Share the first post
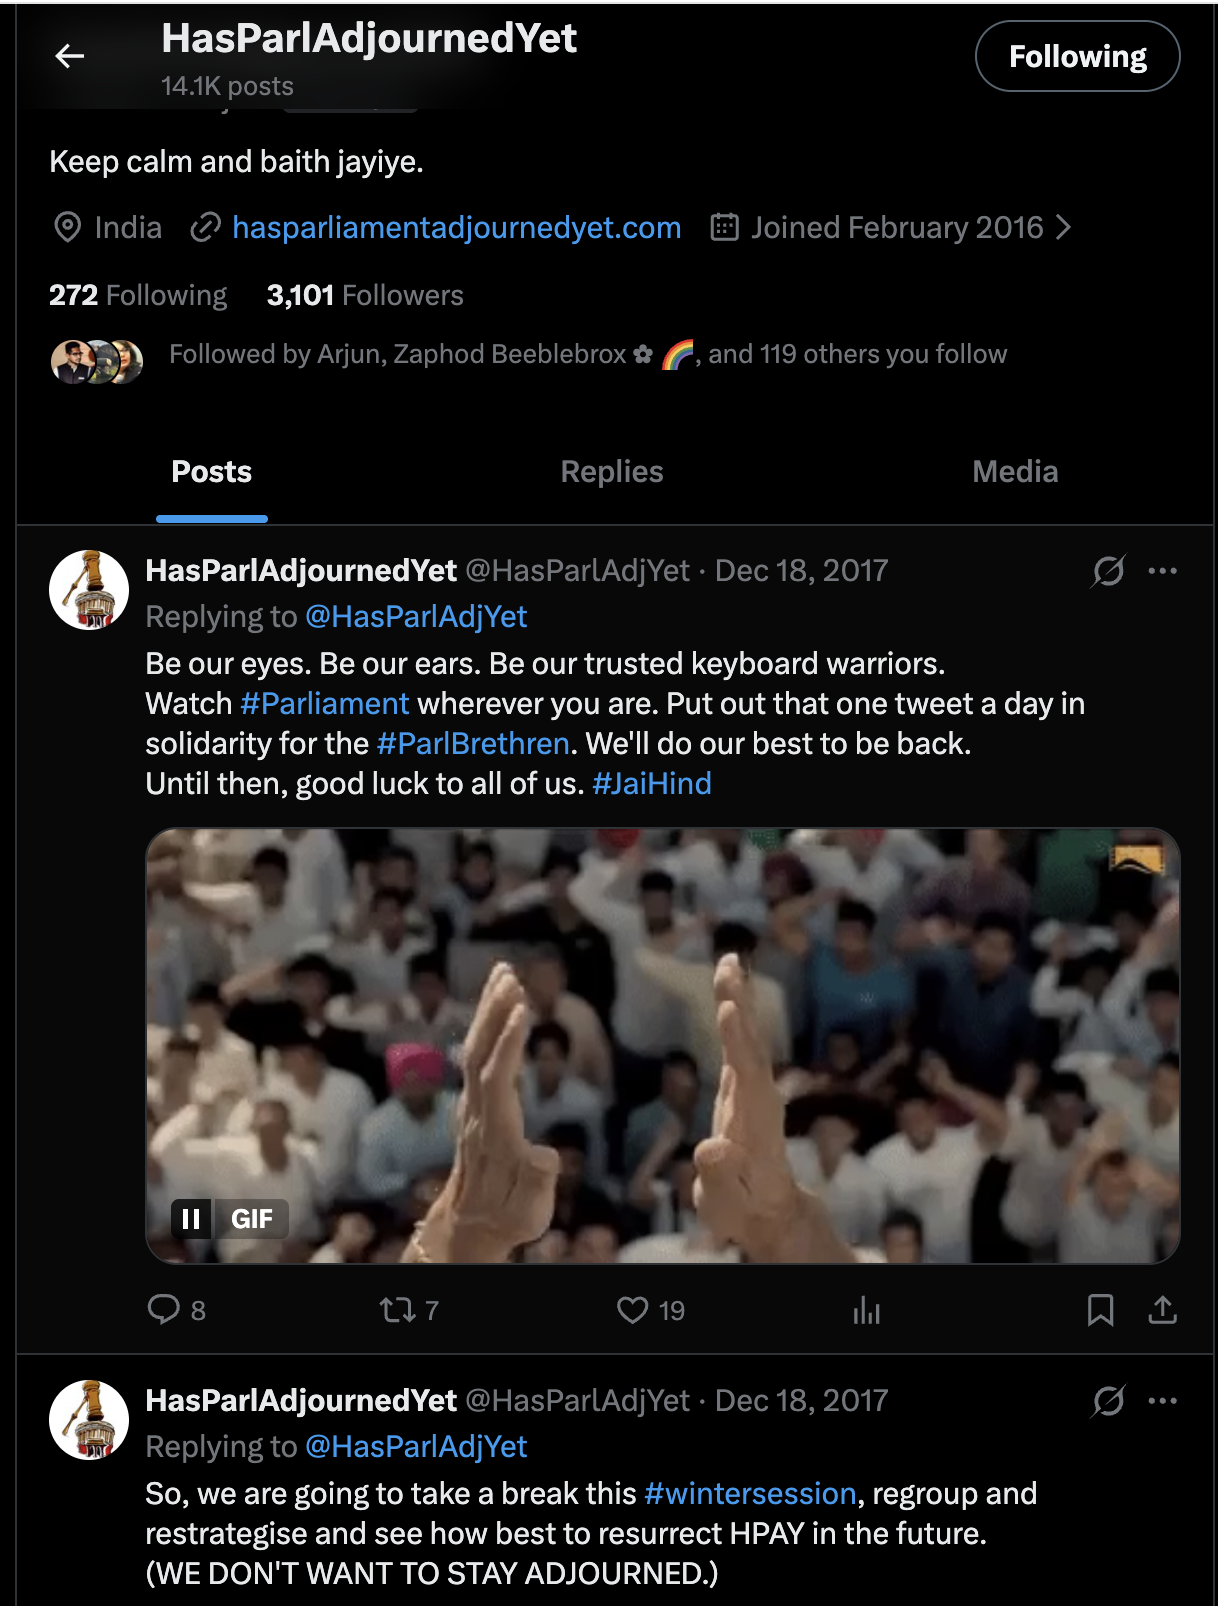 pyautogui.click(x=1162, y=1309)
